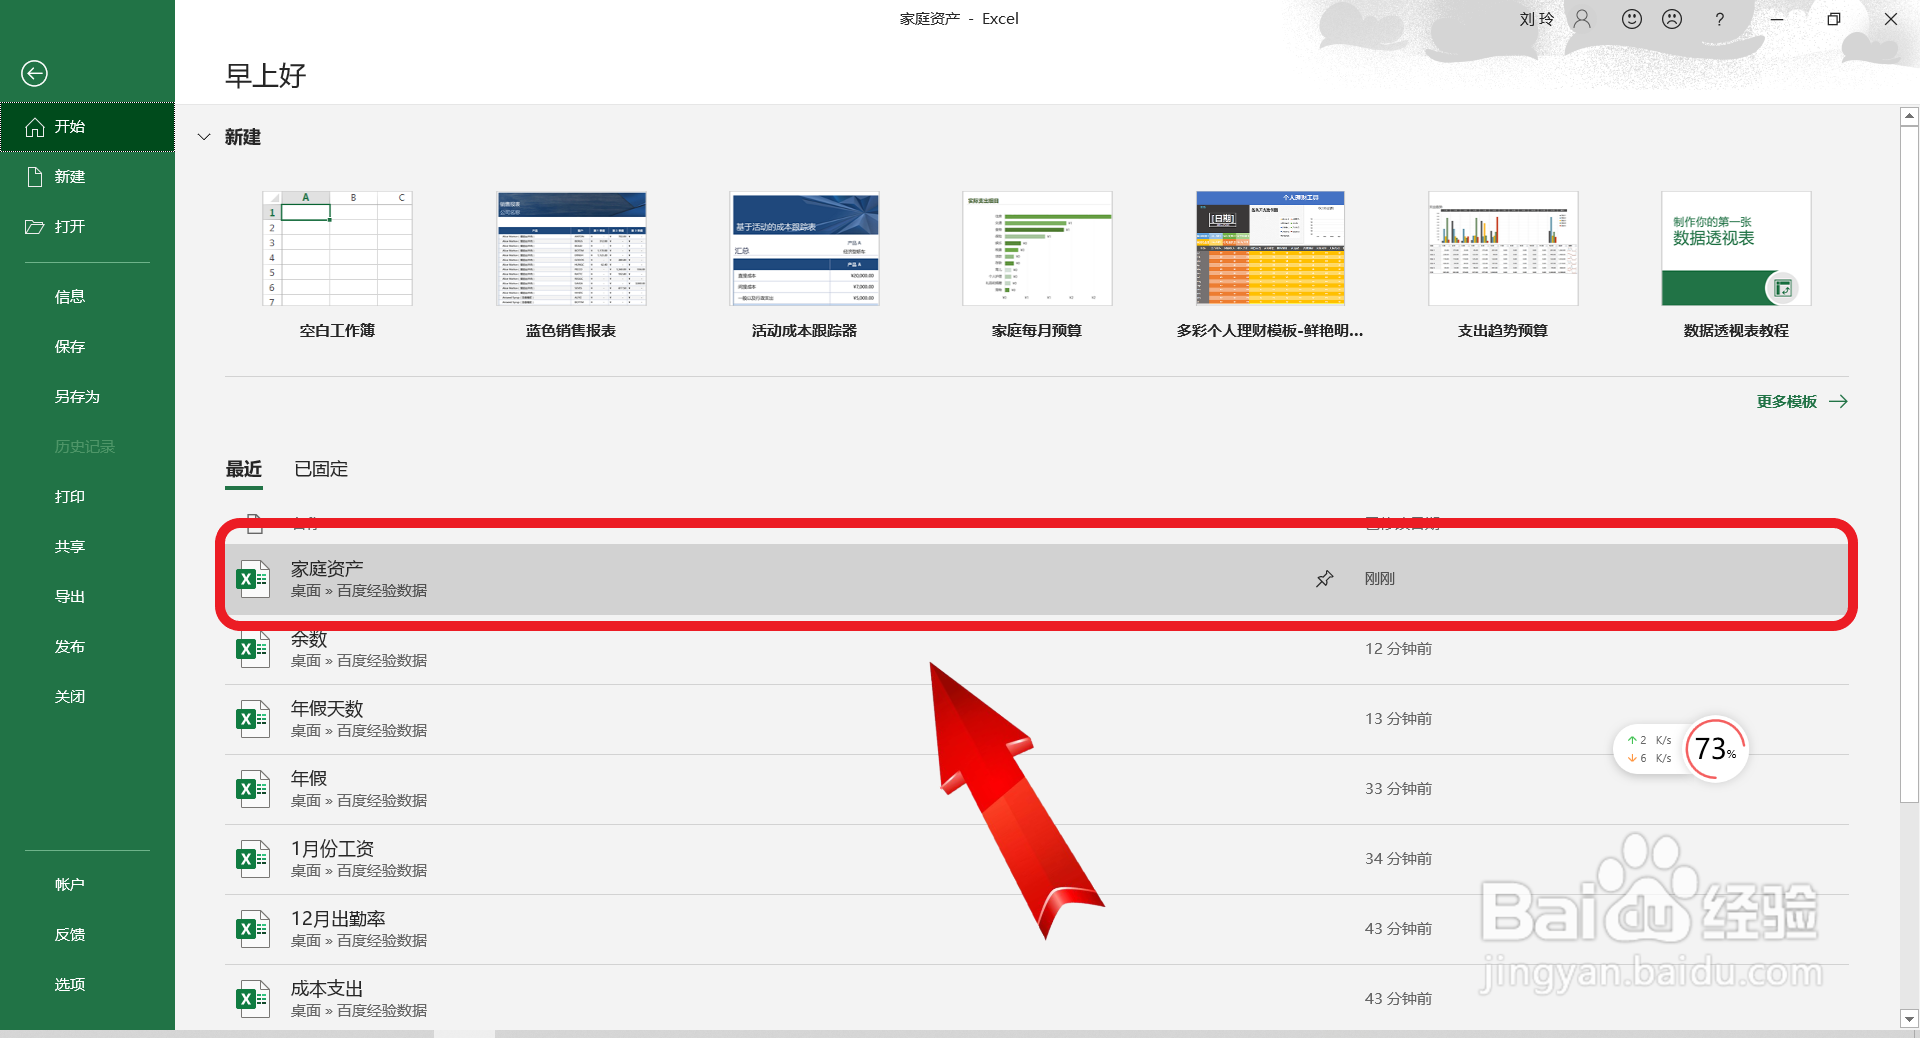Click the Excel icon beside 成本支出

[253, 999]
